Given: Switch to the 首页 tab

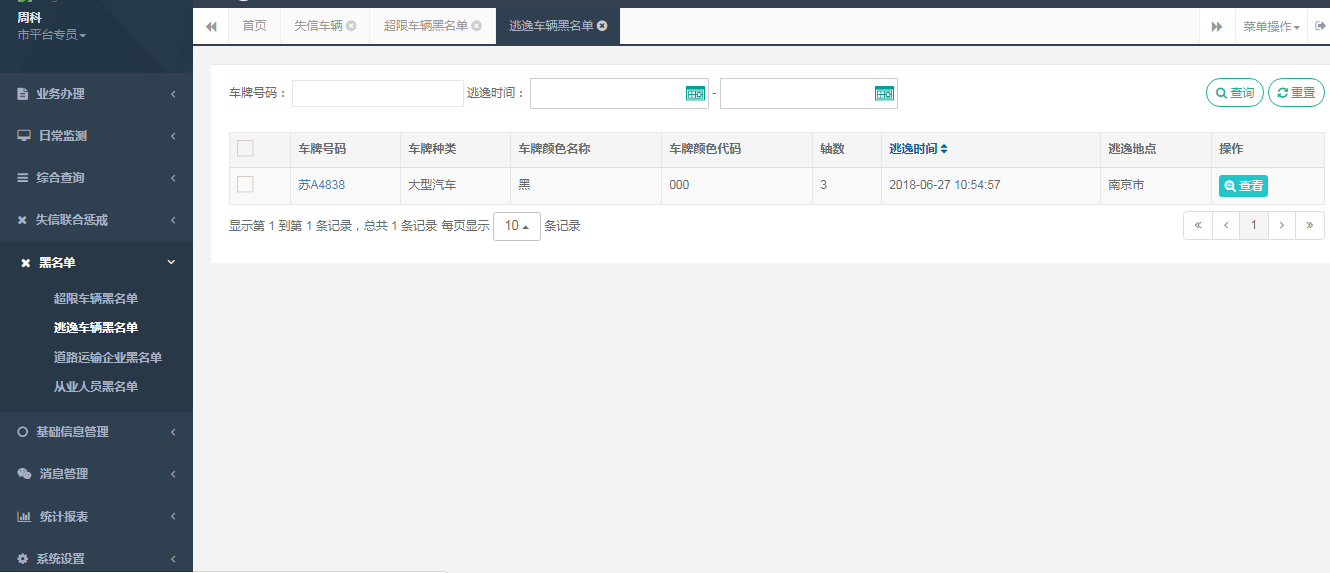Looking at the screenshot, I should tap(255, 26).
